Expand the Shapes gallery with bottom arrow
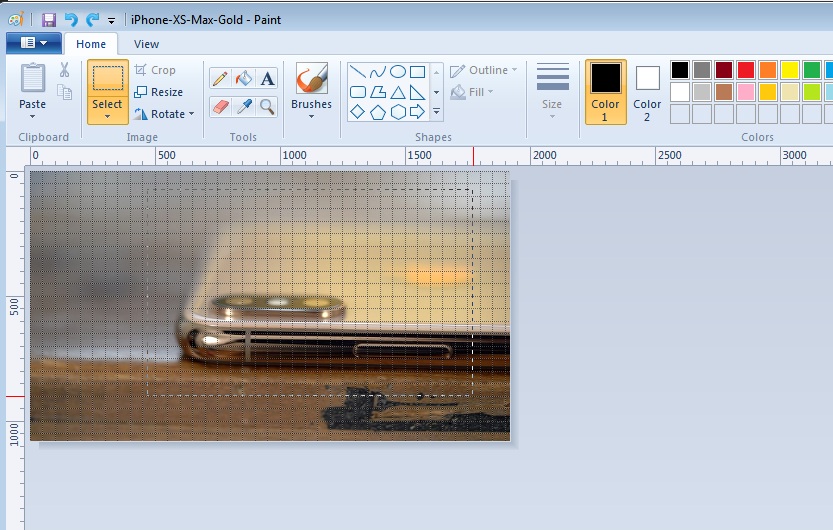 point(436,112)
